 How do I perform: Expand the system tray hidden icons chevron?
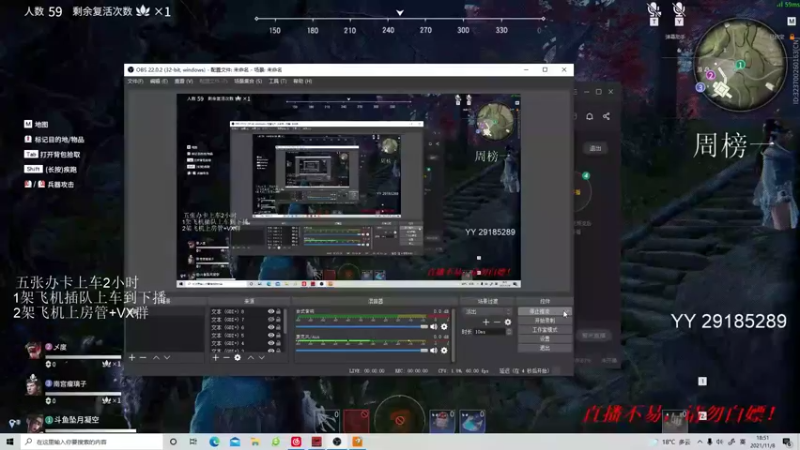pyautogui.click(x=699, y=442)
